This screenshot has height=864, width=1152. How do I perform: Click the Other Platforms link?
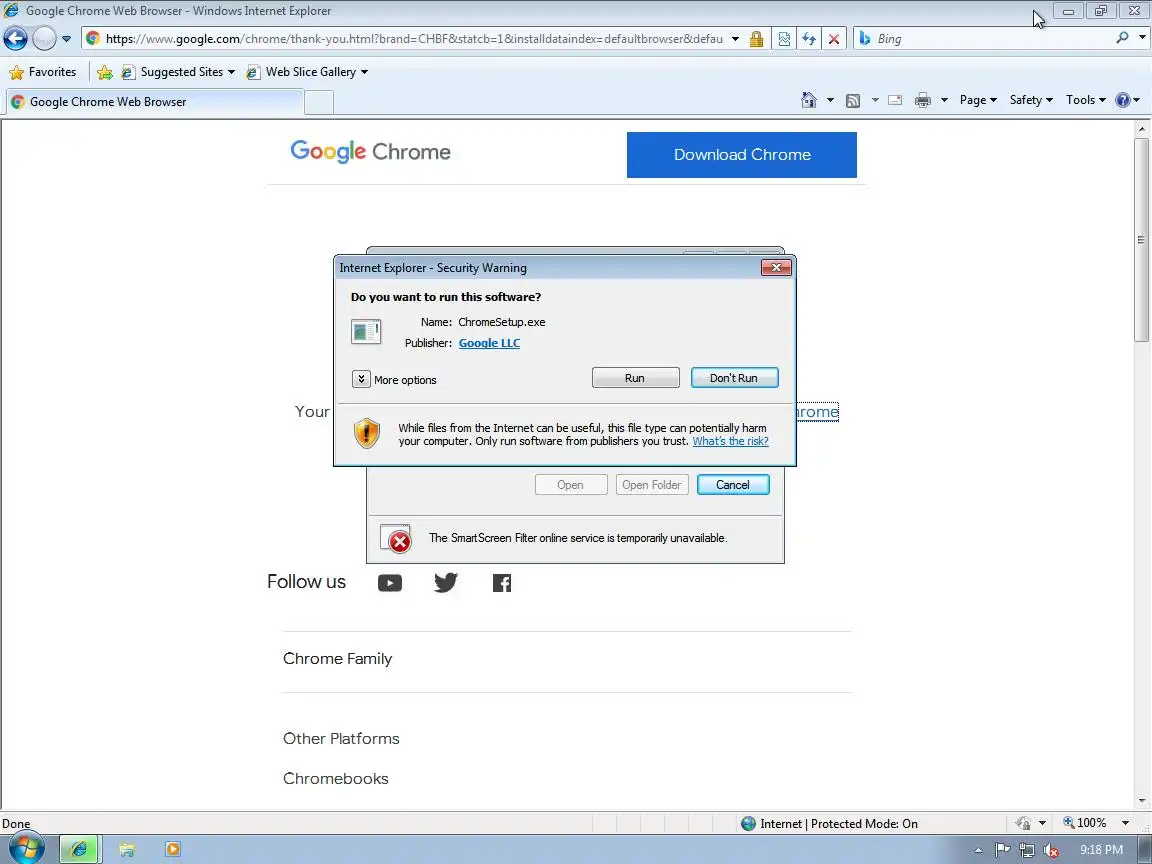341,738
